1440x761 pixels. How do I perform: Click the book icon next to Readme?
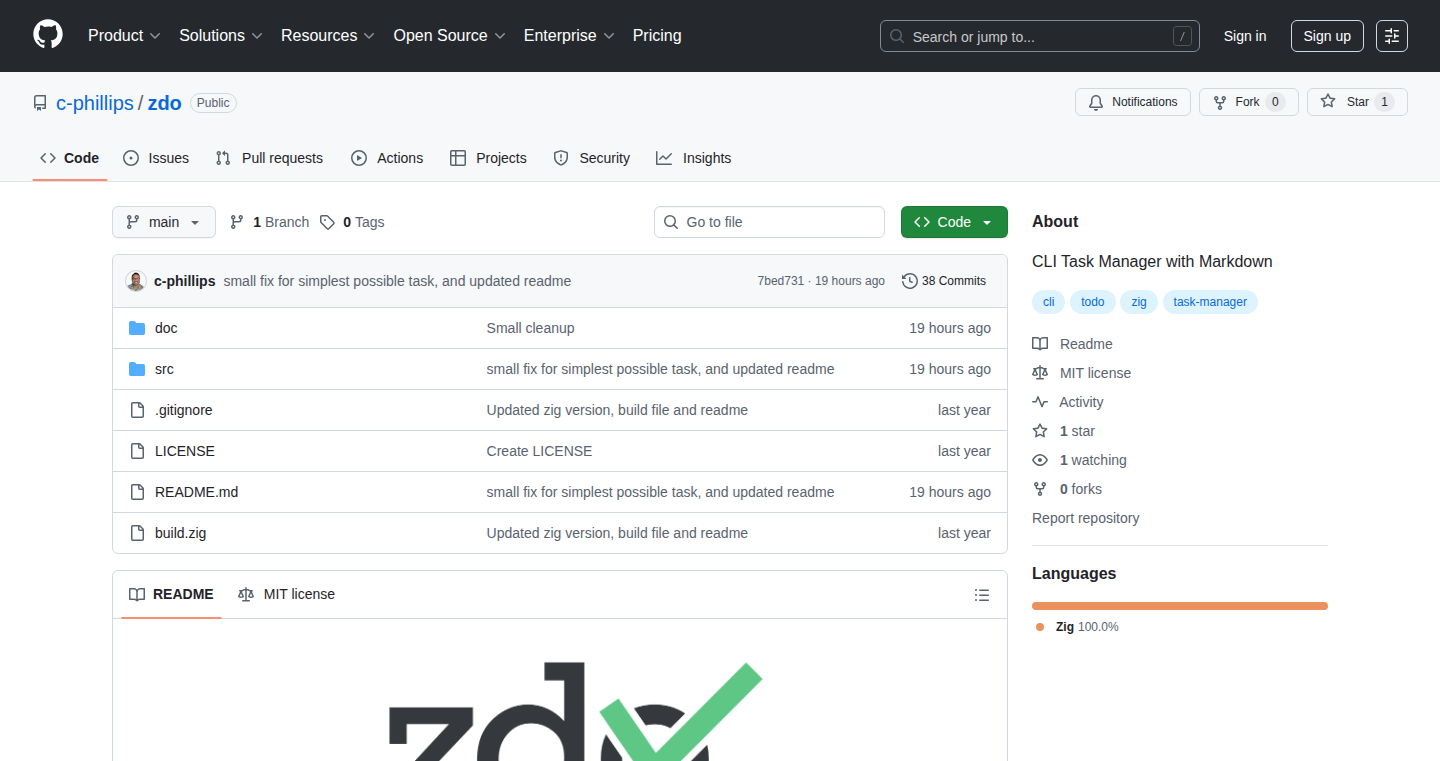pos(1040,344)
